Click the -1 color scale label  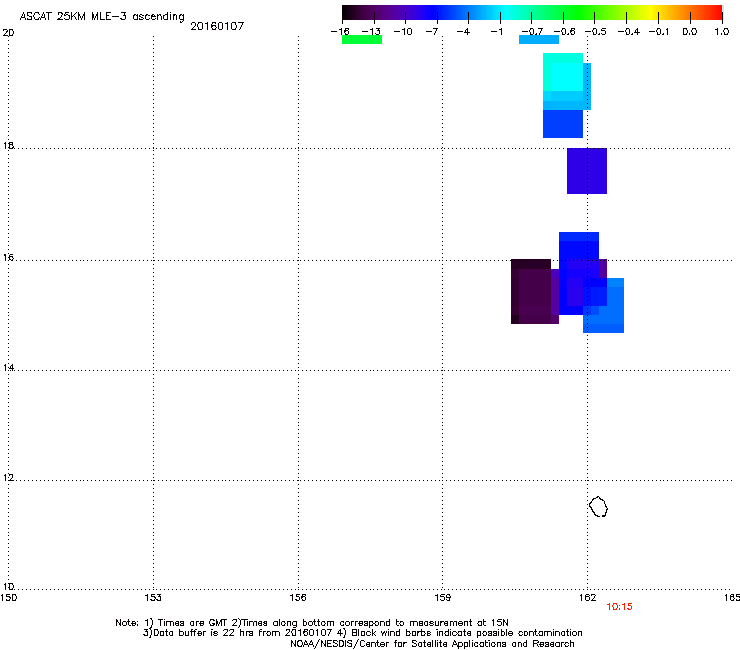tap(496, 32)
